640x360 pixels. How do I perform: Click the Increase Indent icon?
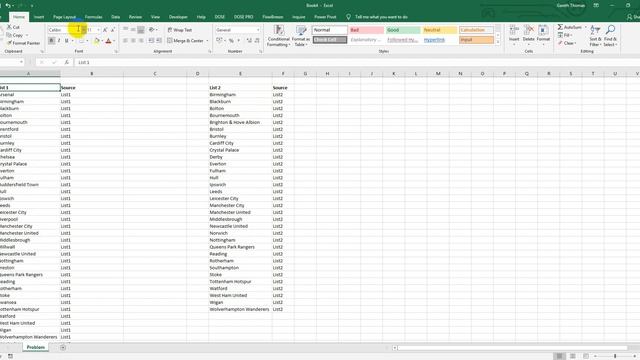point(159,41)
